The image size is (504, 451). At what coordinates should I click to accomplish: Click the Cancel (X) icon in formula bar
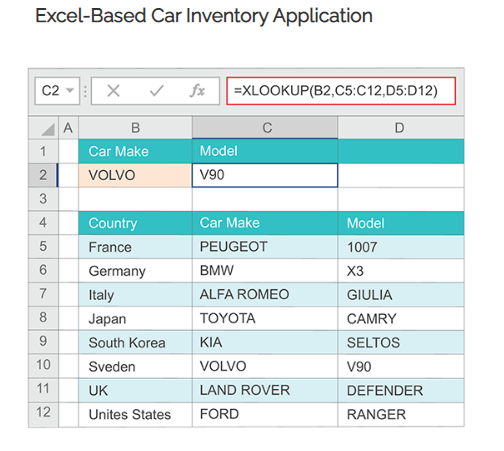113,91
